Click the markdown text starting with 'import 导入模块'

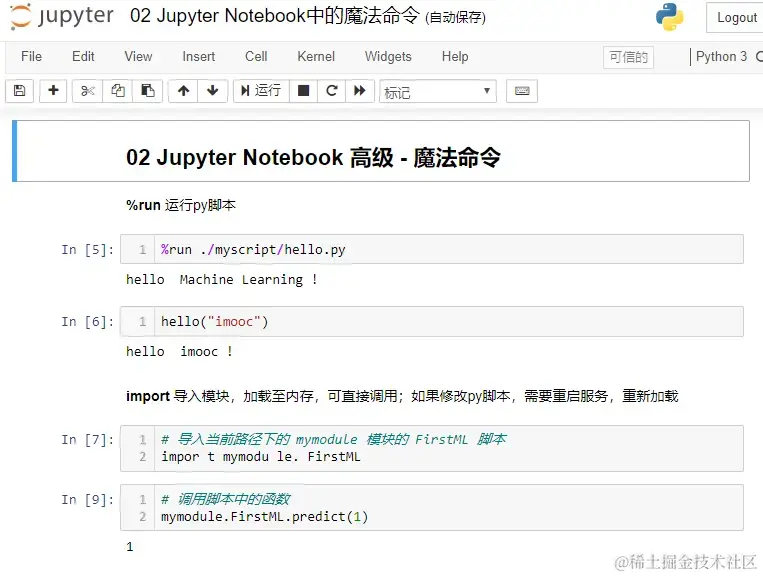point(402,397)
